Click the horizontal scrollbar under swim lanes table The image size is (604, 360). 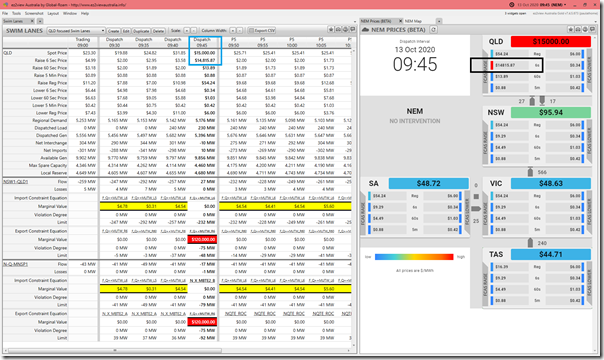click(x=116, y=350)
